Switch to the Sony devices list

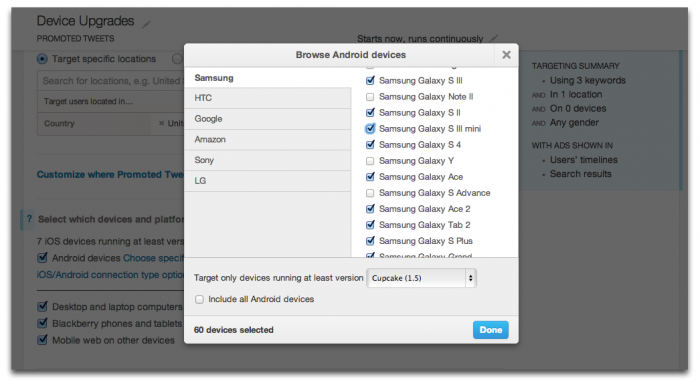pyautogui.click(x=268, y=160)
